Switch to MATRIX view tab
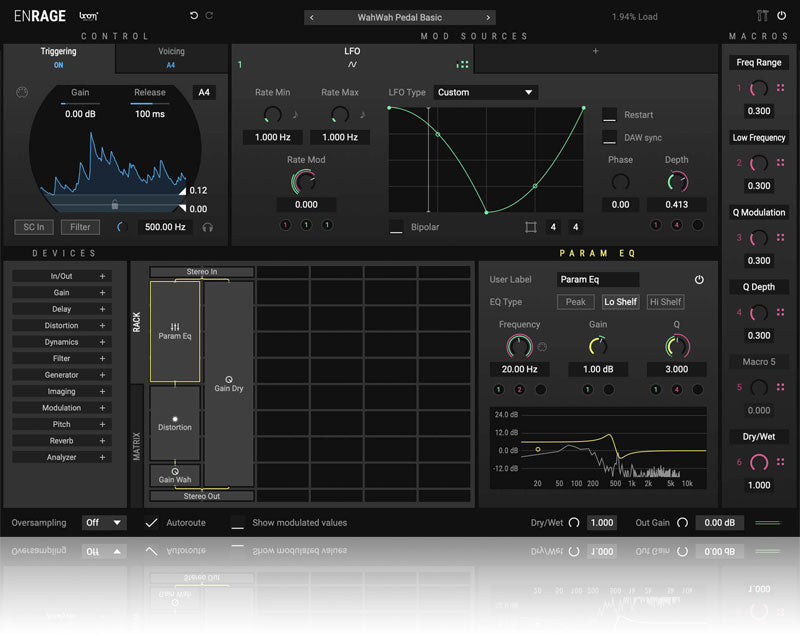This screenshot has width=800, height=637. 137,446
